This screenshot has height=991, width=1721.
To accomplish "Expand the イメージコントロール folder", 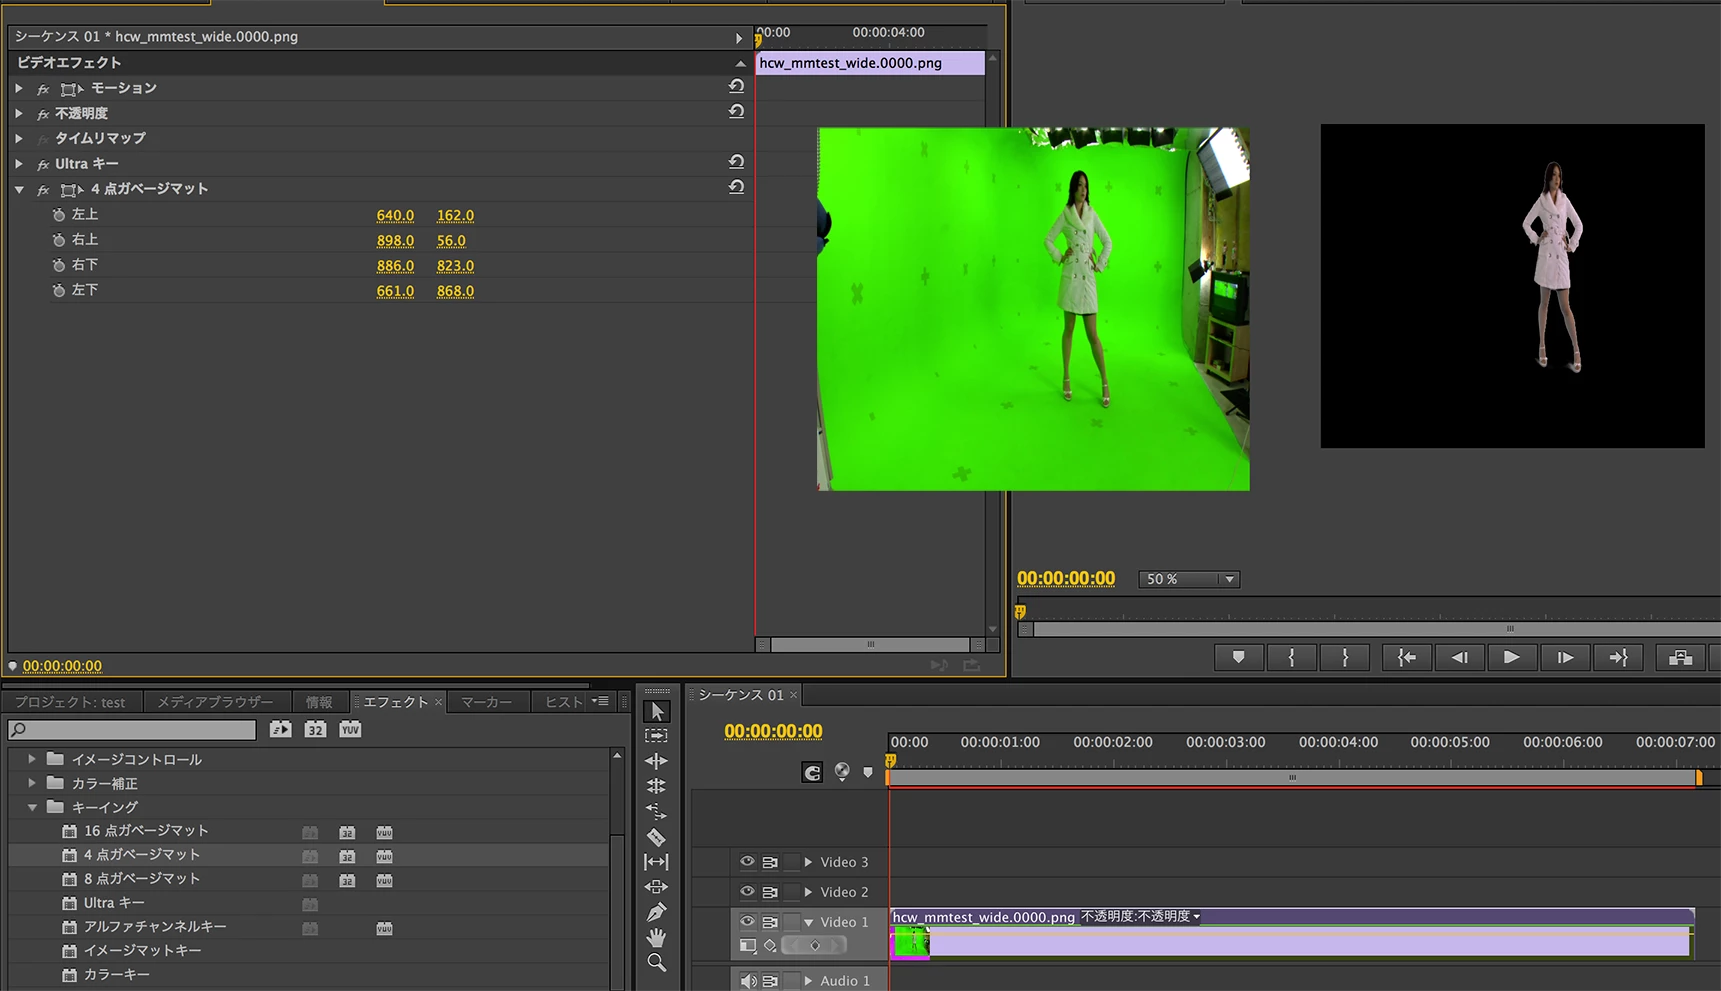I will [x=32, y=759].
